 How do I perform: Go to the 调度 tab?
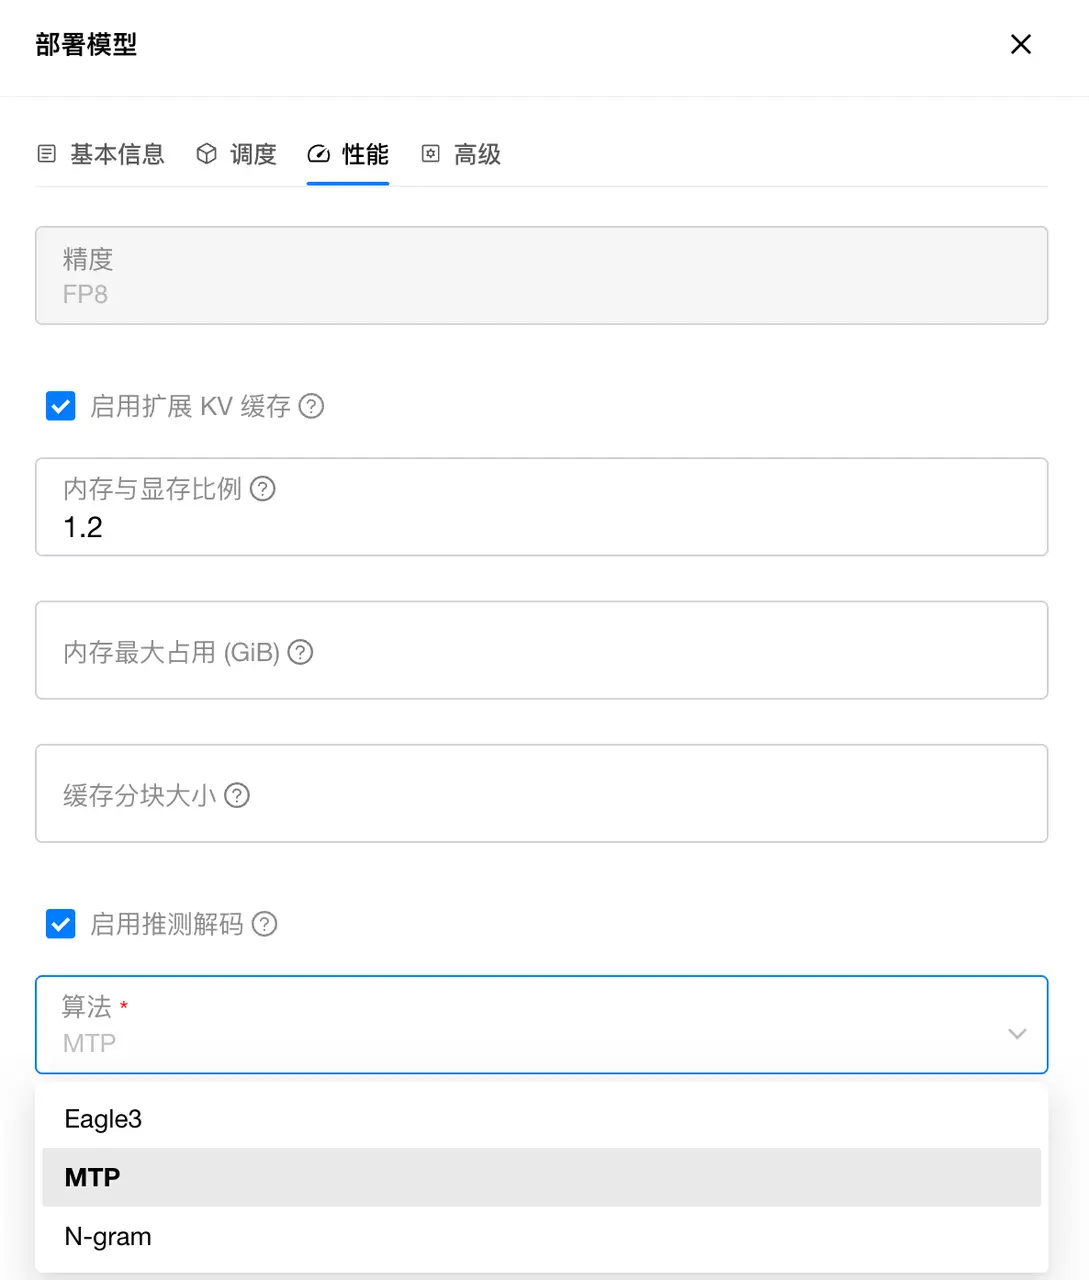tap(237, 154)
